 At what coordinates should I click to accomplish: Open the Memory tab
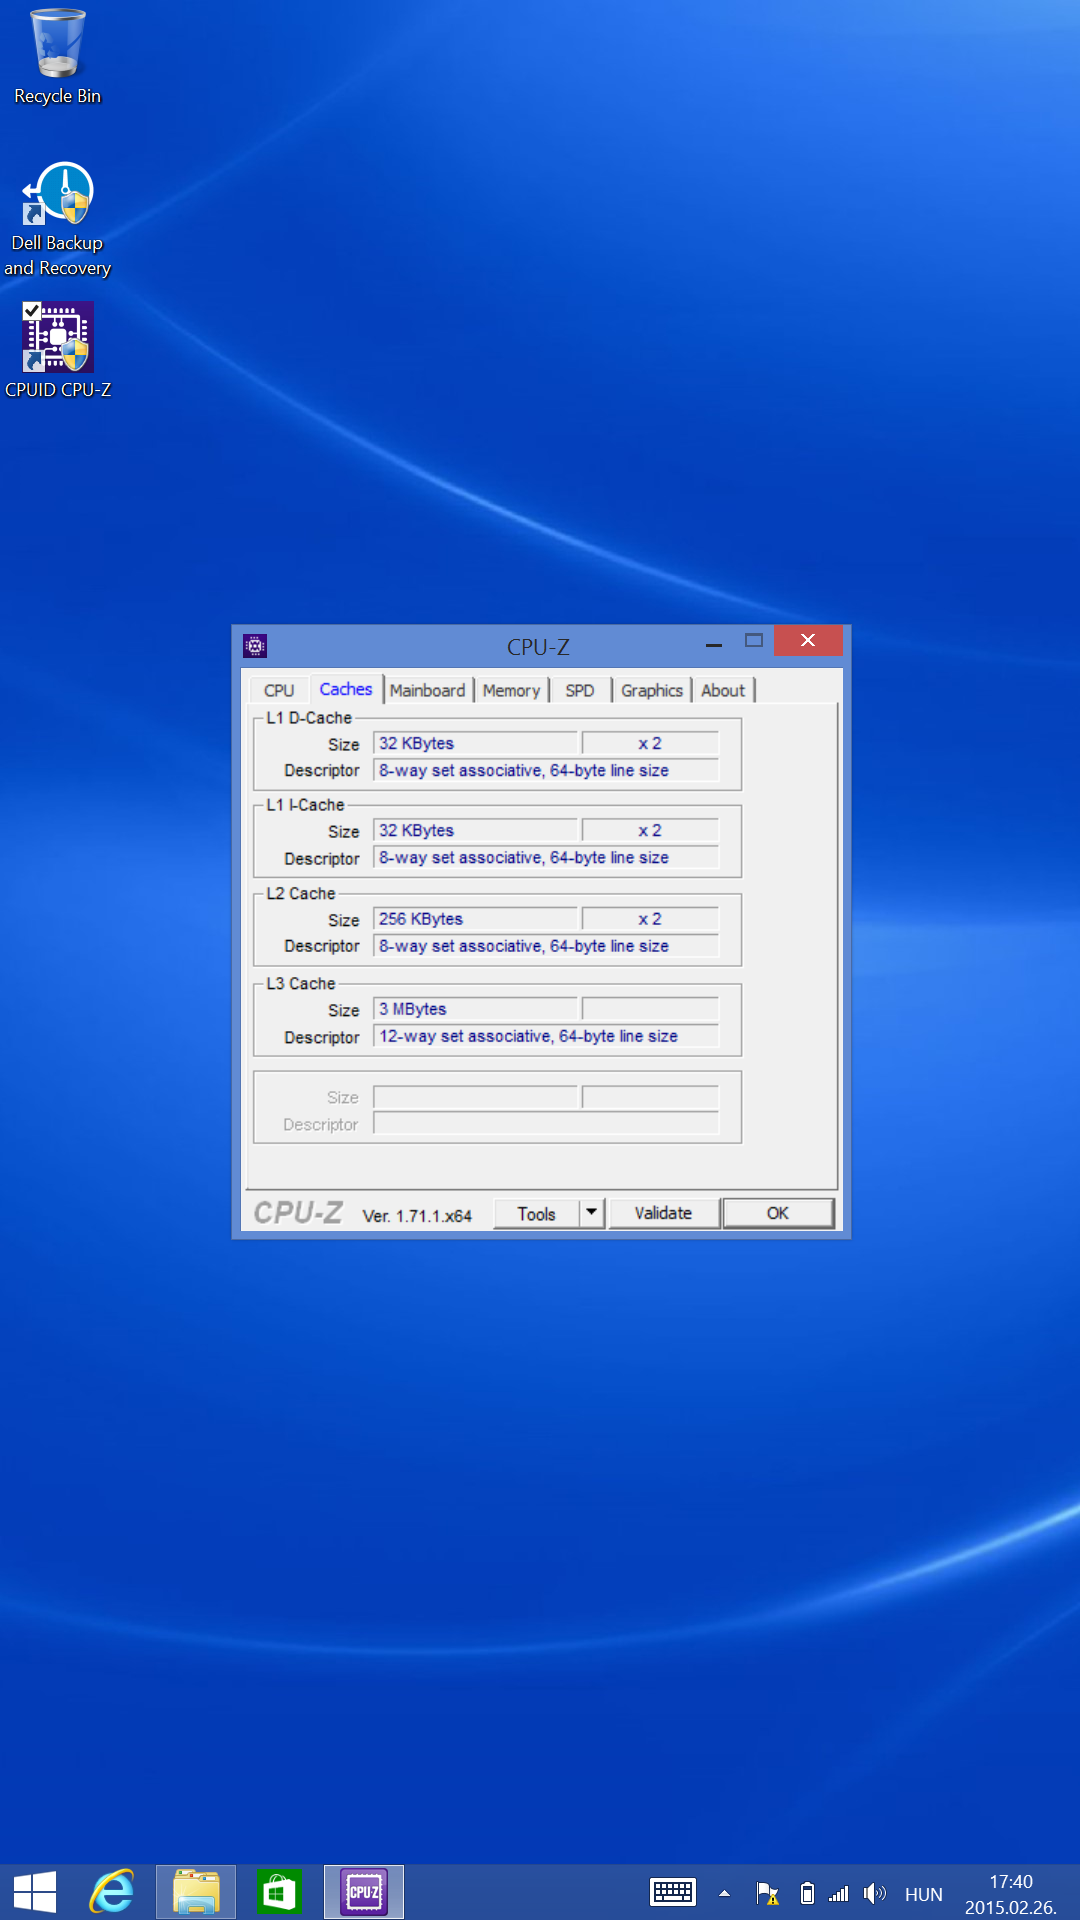pos(511,690)
